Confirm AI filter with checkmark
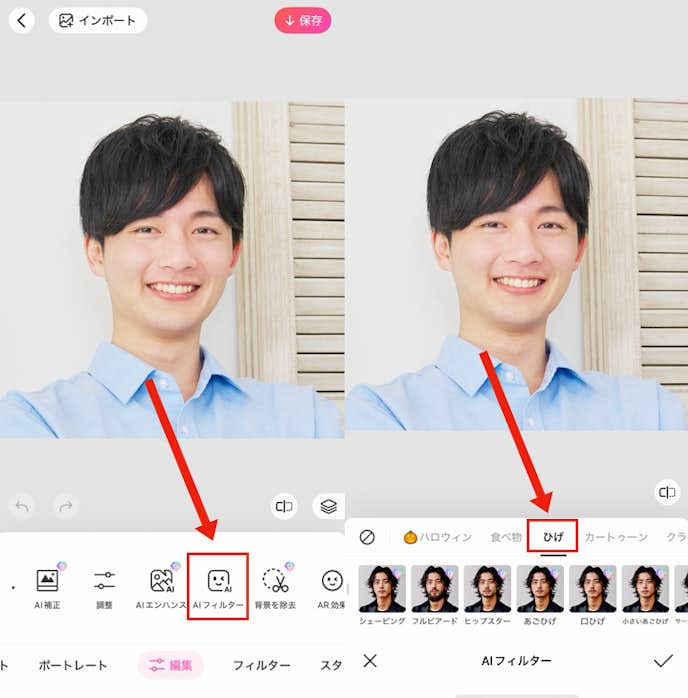The height and width of the screenshot is (698, 688). click(663, 661)
